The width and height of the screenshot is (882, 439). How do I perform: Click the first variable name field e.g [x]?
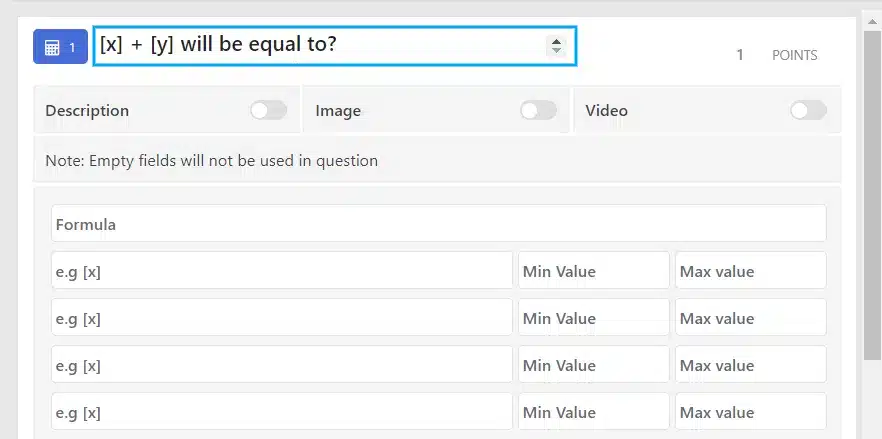pyautogui.click(x=282, y=270)
